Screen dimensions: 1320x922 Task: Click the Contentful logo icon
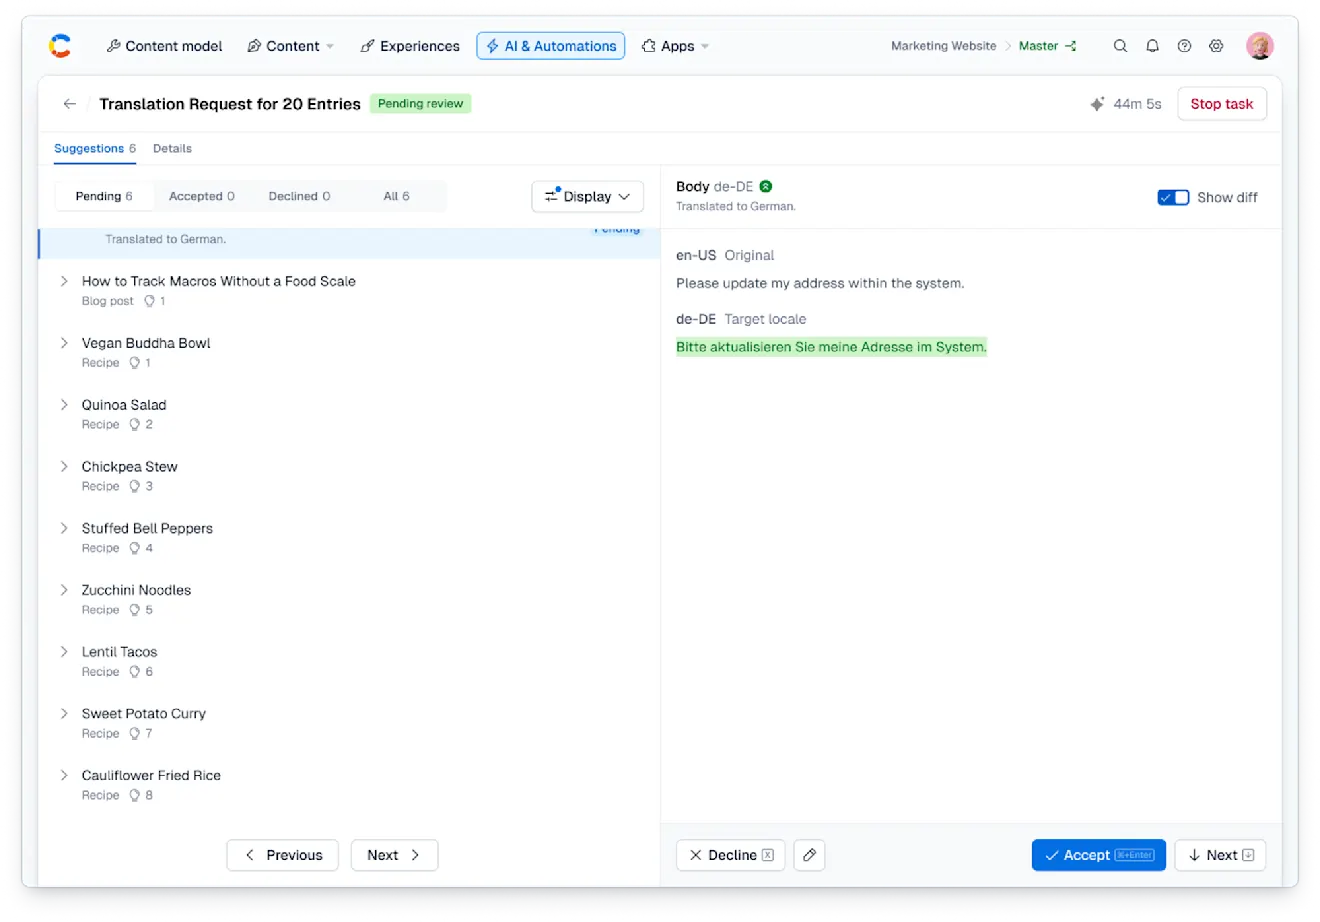pyautogui.click(x=60, y=46)
